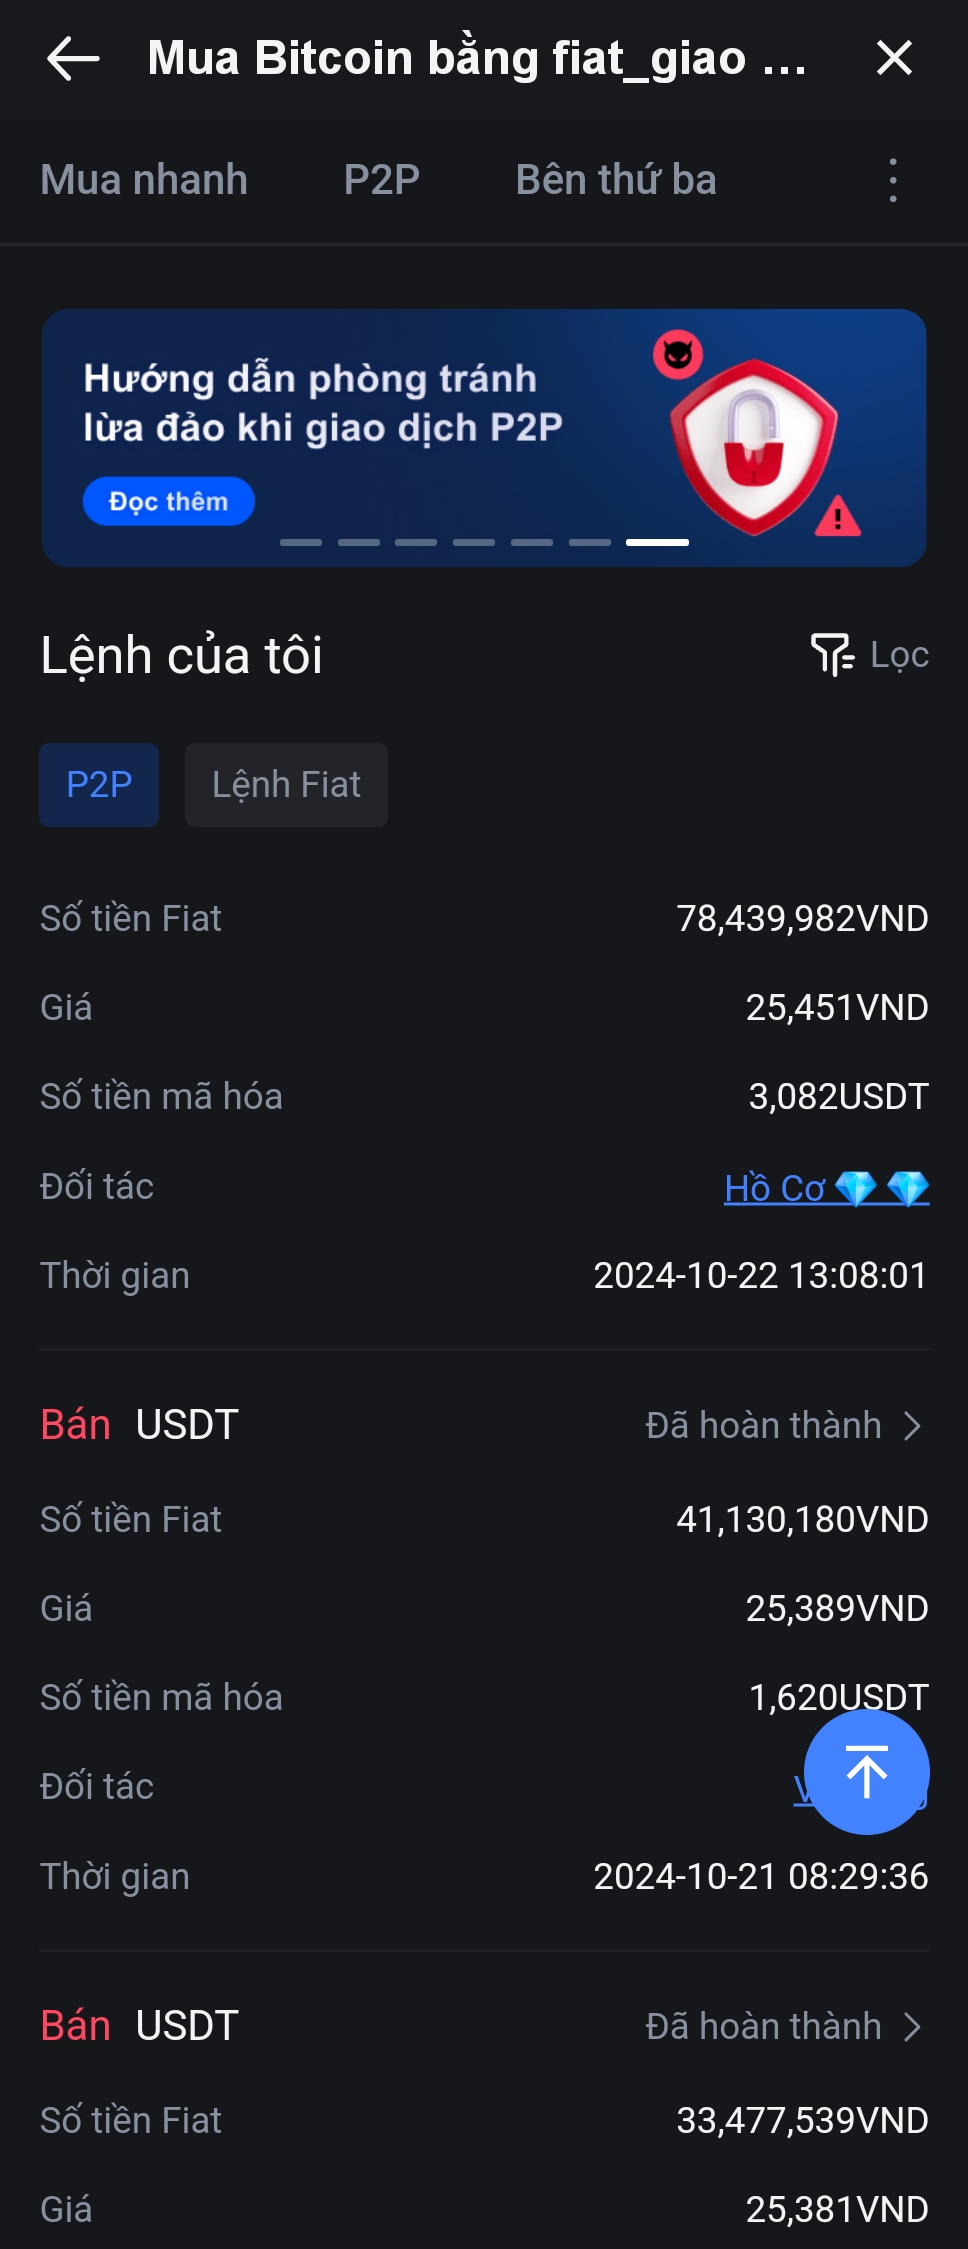Tap the P2P scam prevention banner text

[322, 403]
